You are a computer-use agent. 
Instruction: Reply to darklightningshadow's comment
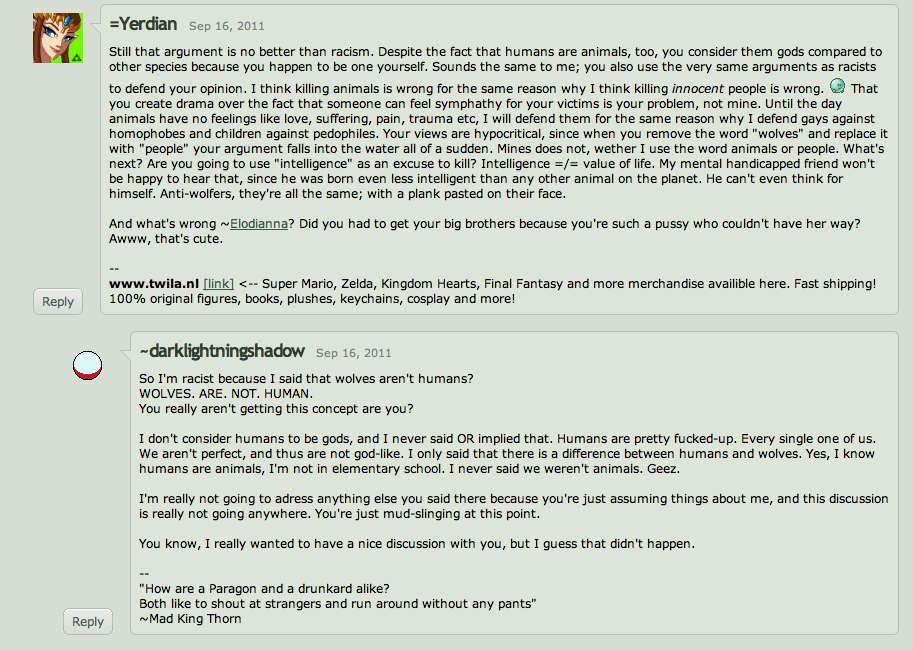[x=88, y=621]
